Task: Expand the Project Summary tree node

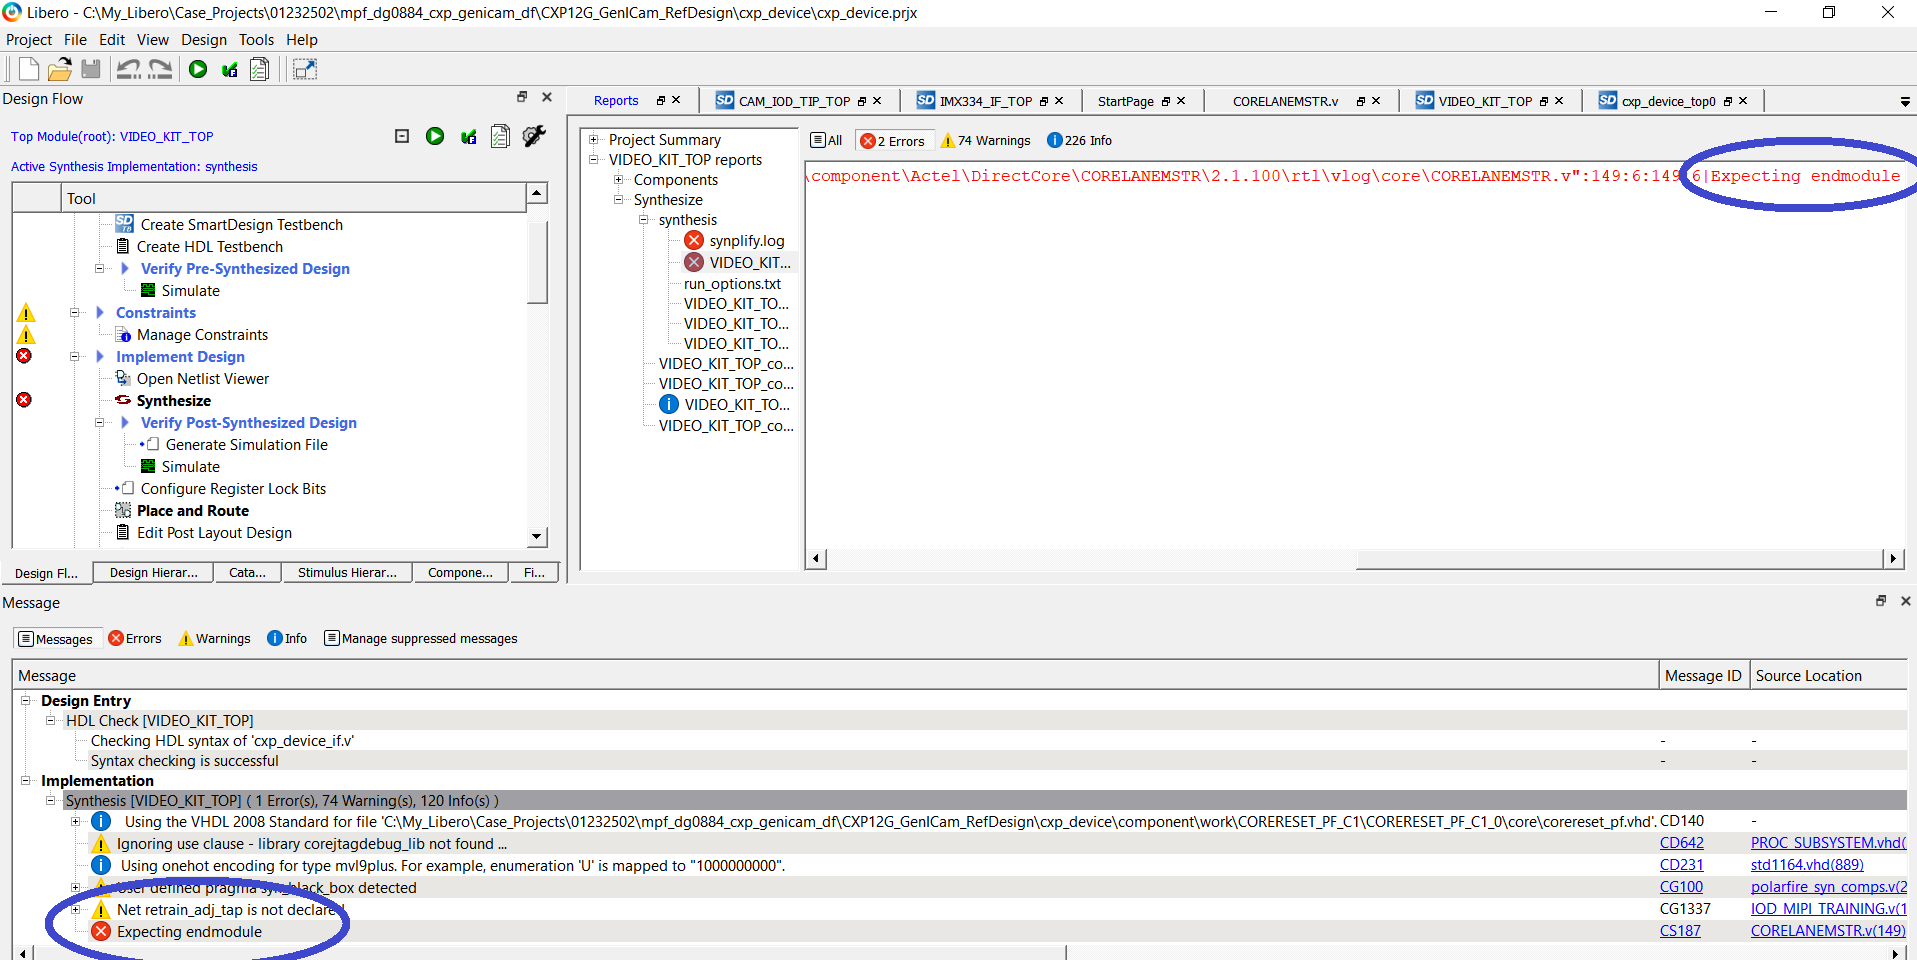Action: tap(594, 140)
